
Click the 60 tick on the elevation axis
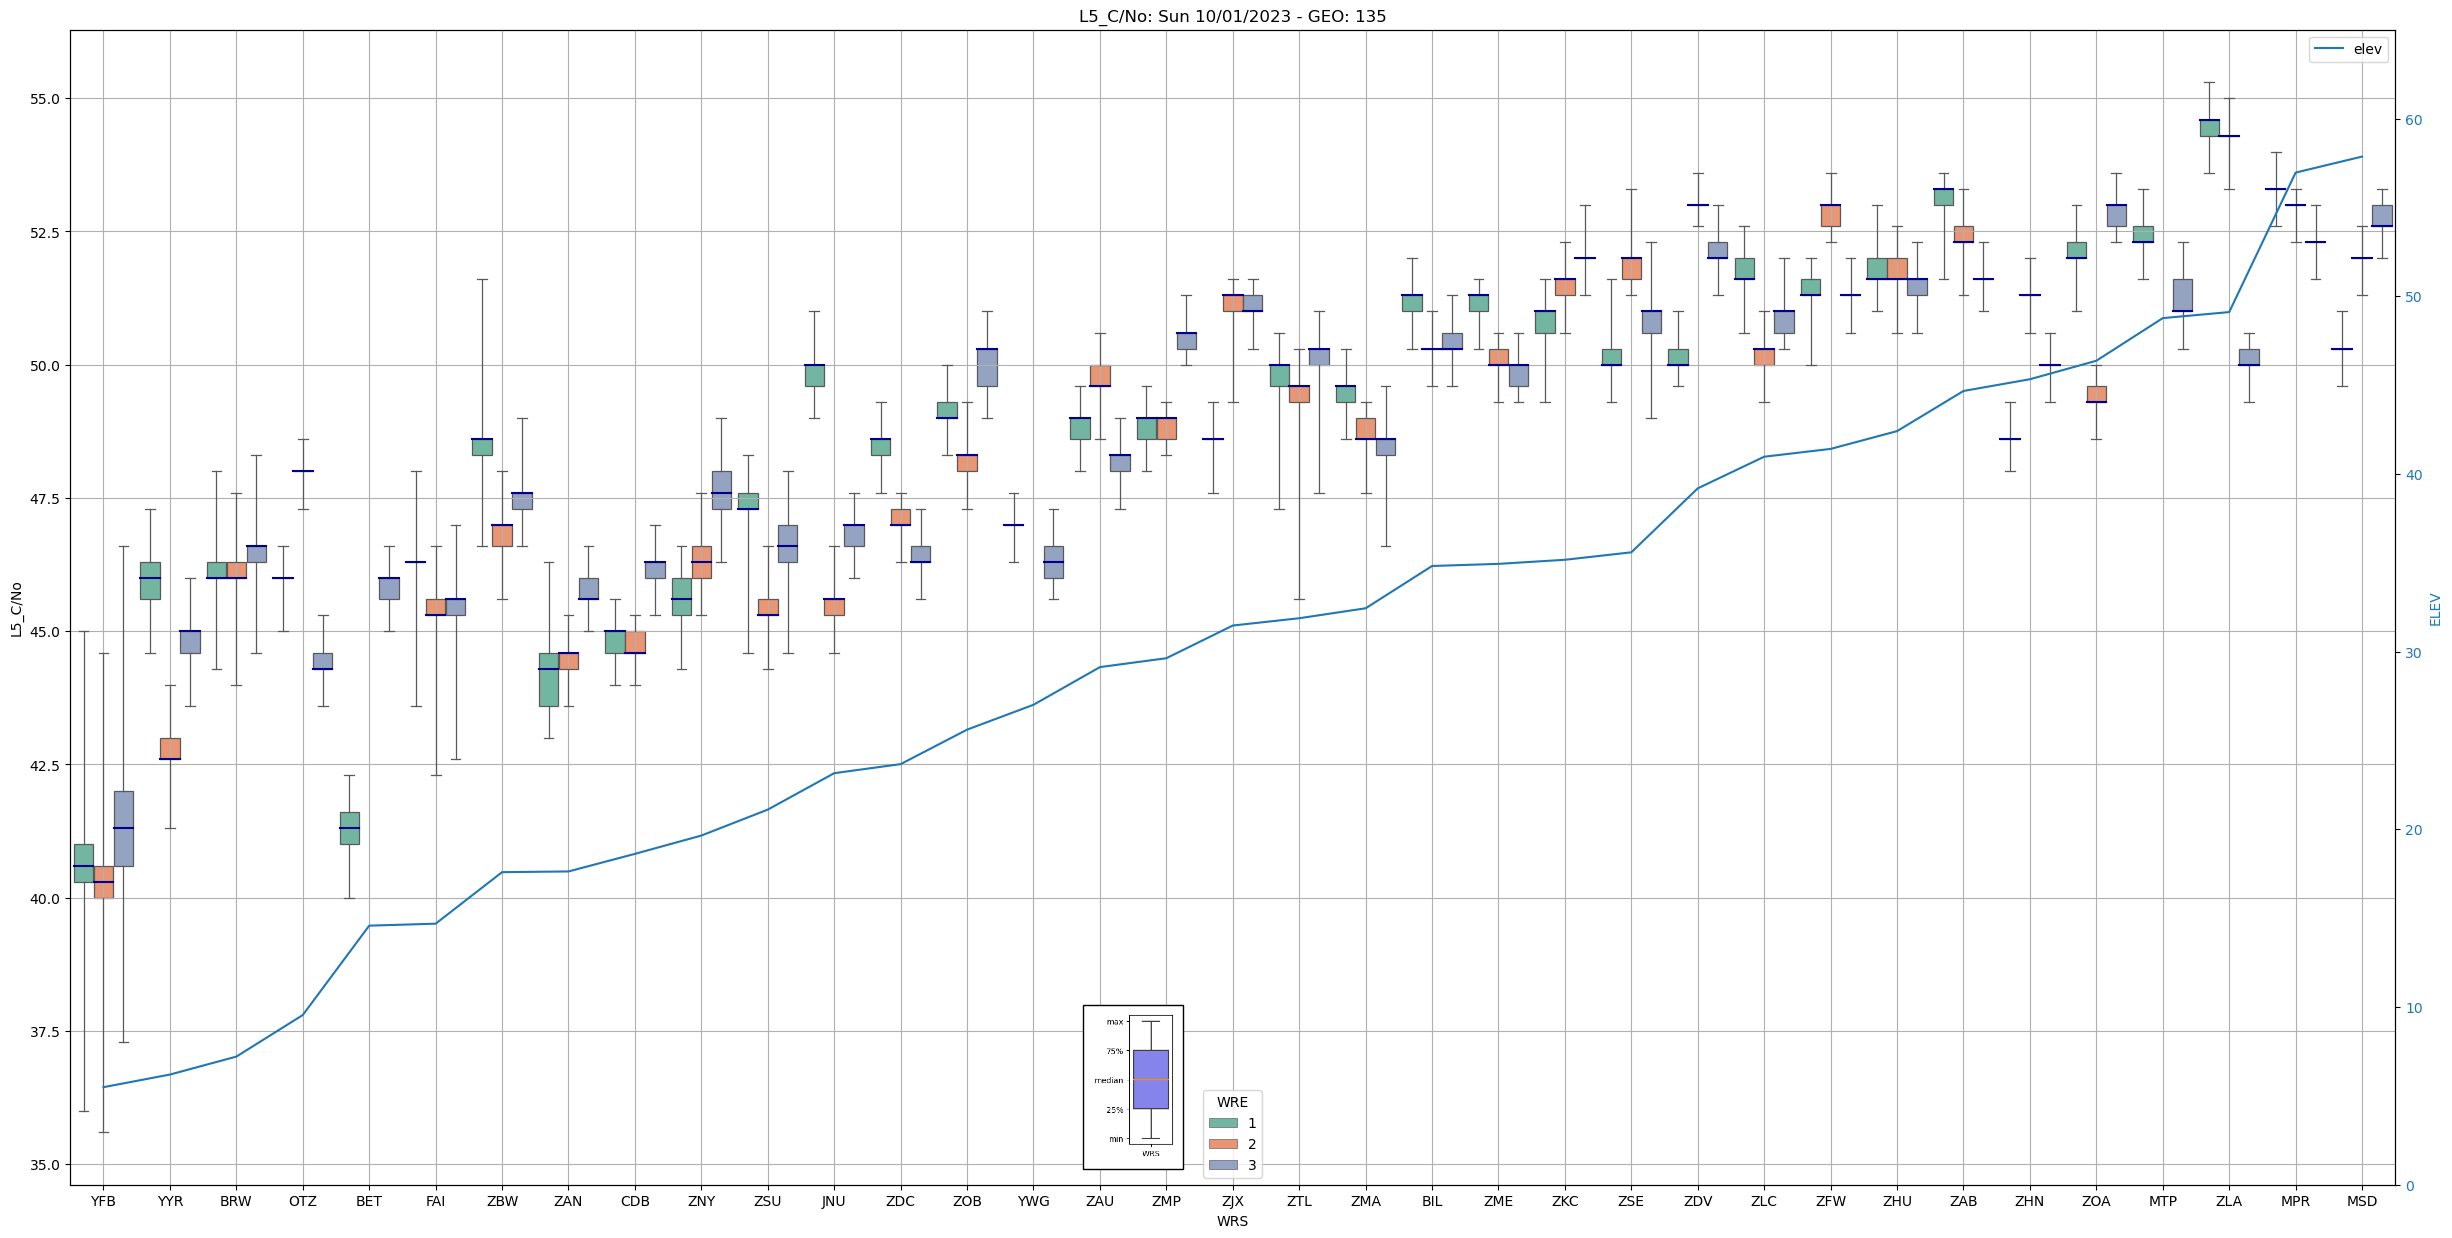[2414, 120]
